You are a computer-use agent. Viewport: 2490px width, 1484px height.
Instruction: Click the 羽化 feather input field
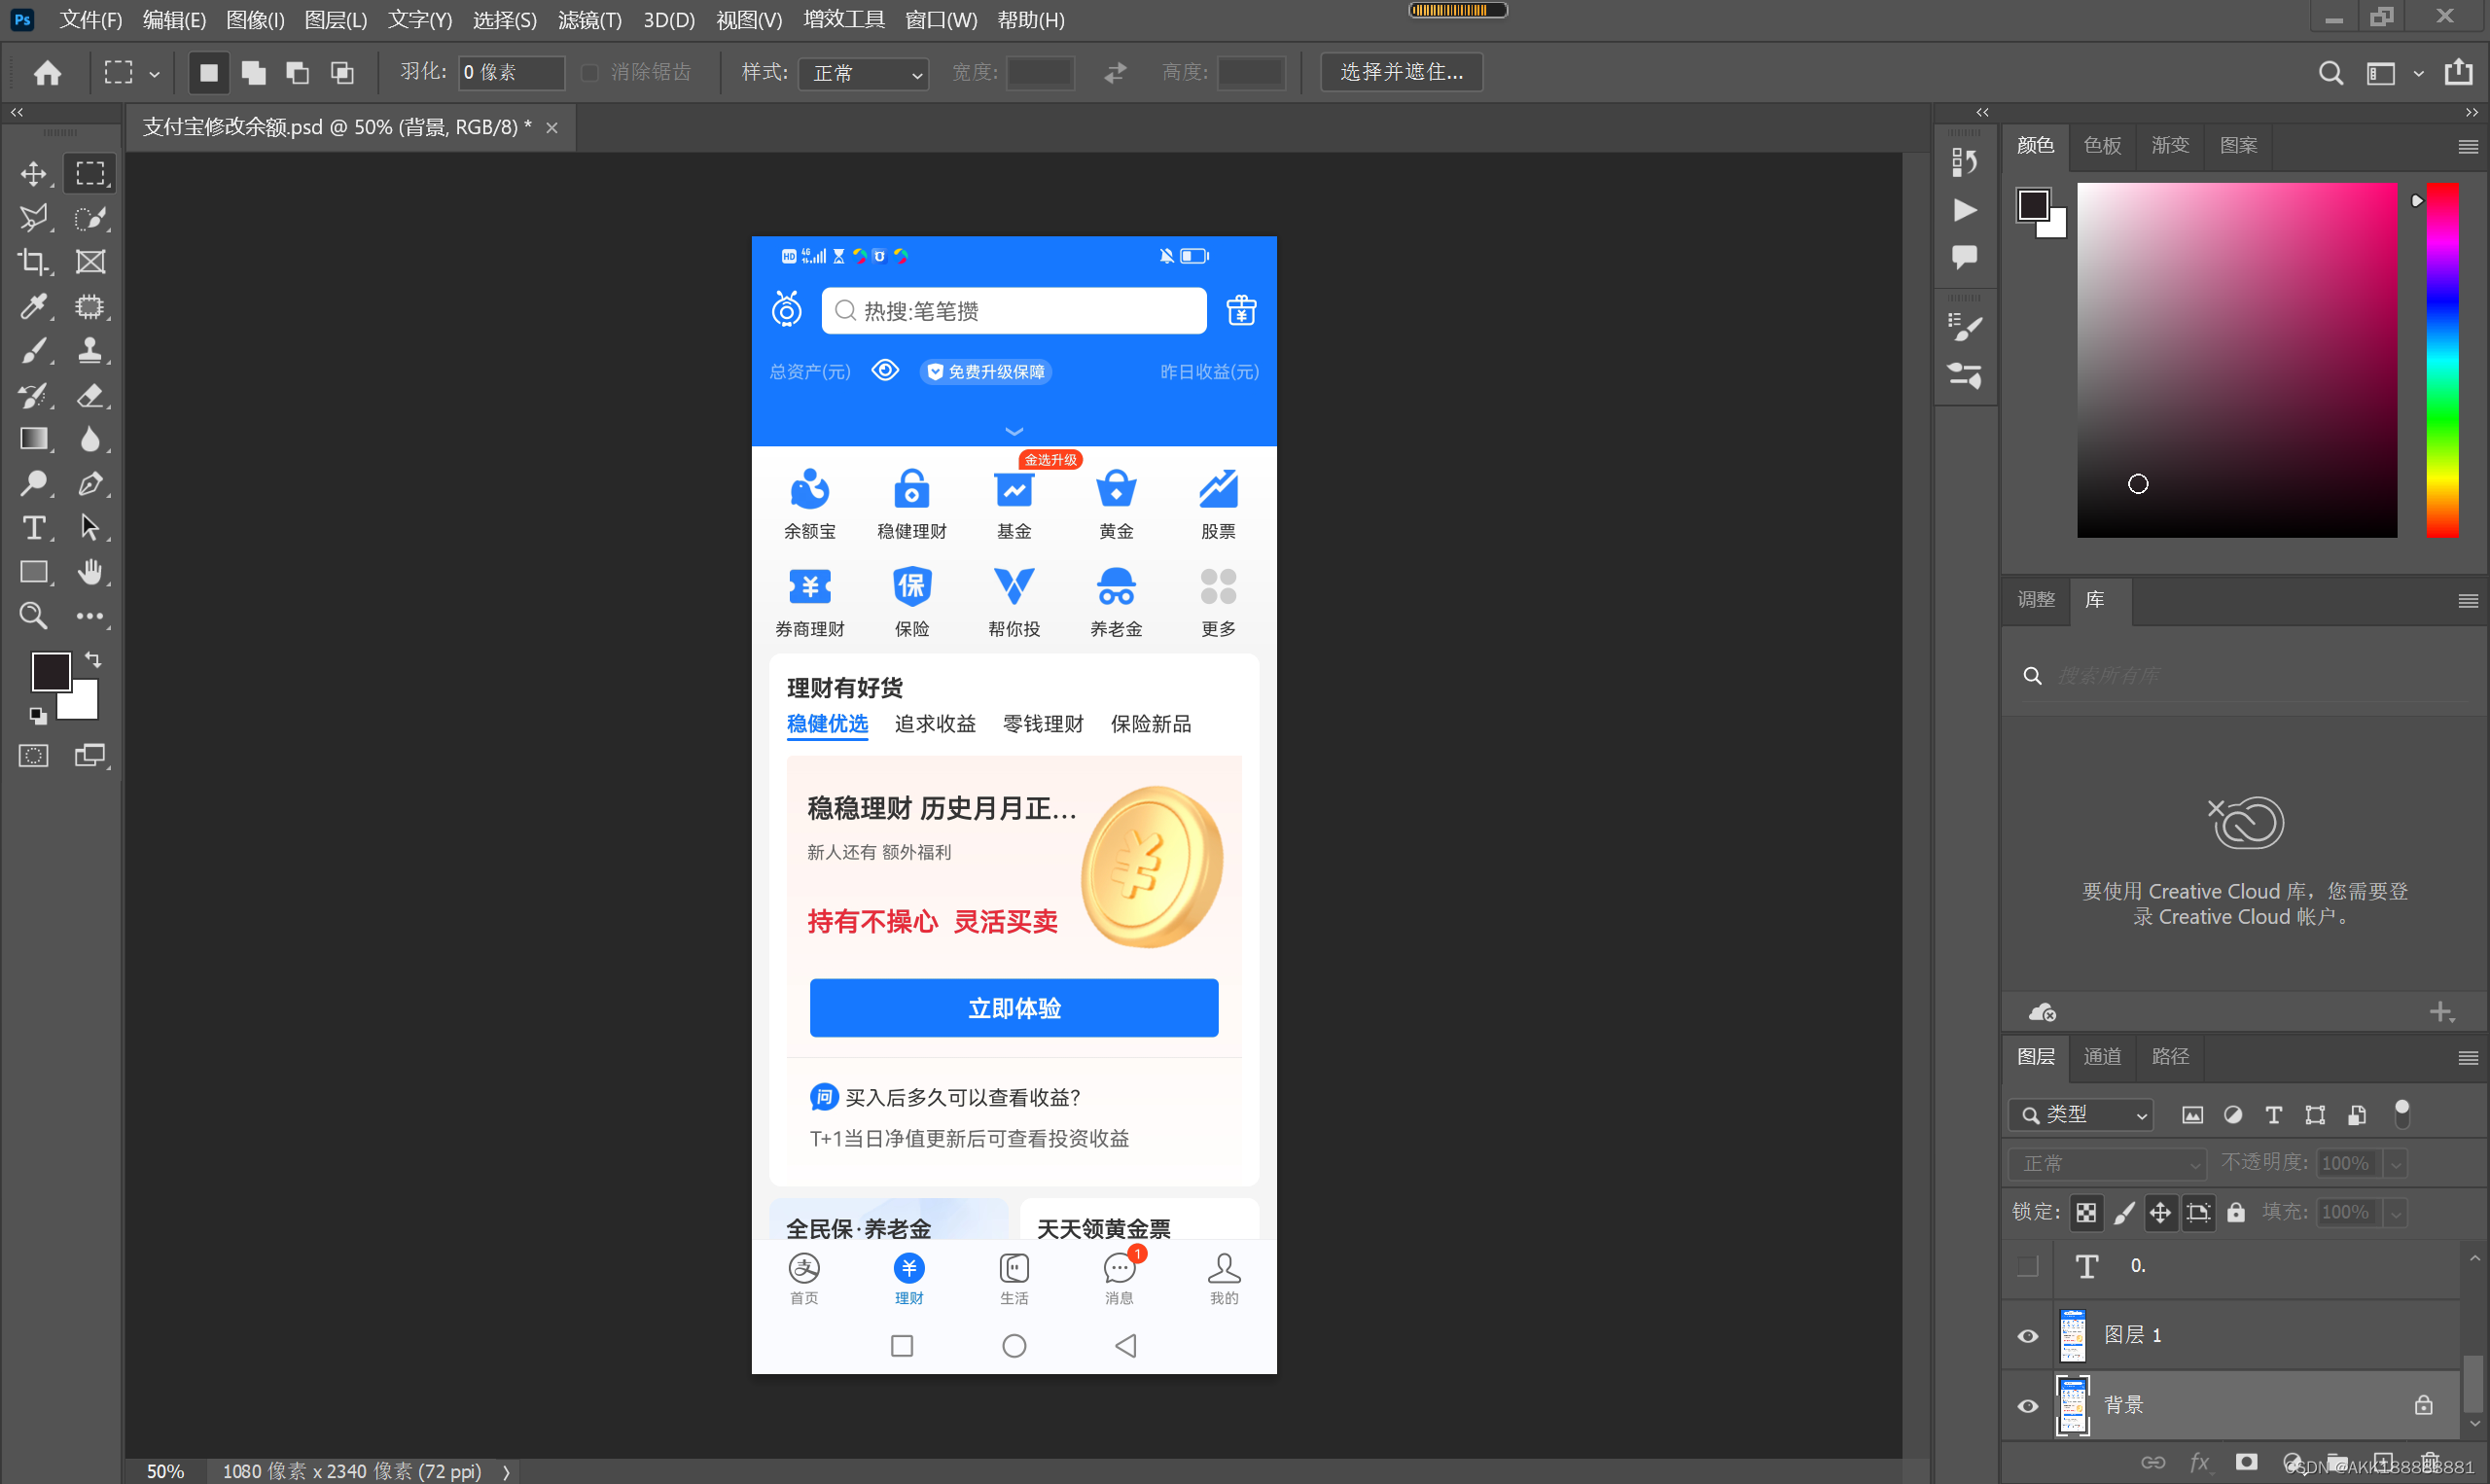point(510,73)
